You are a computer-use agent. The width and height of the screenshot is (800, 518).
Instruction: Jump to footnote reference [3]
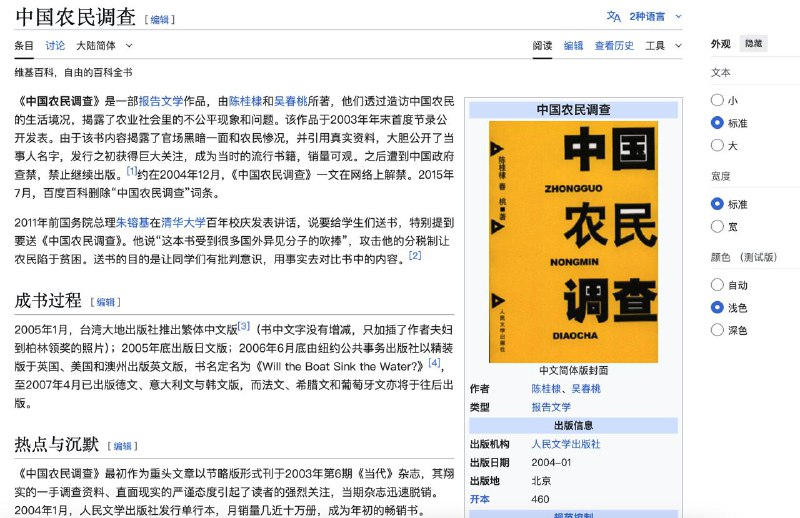click(x=244, y=326)
